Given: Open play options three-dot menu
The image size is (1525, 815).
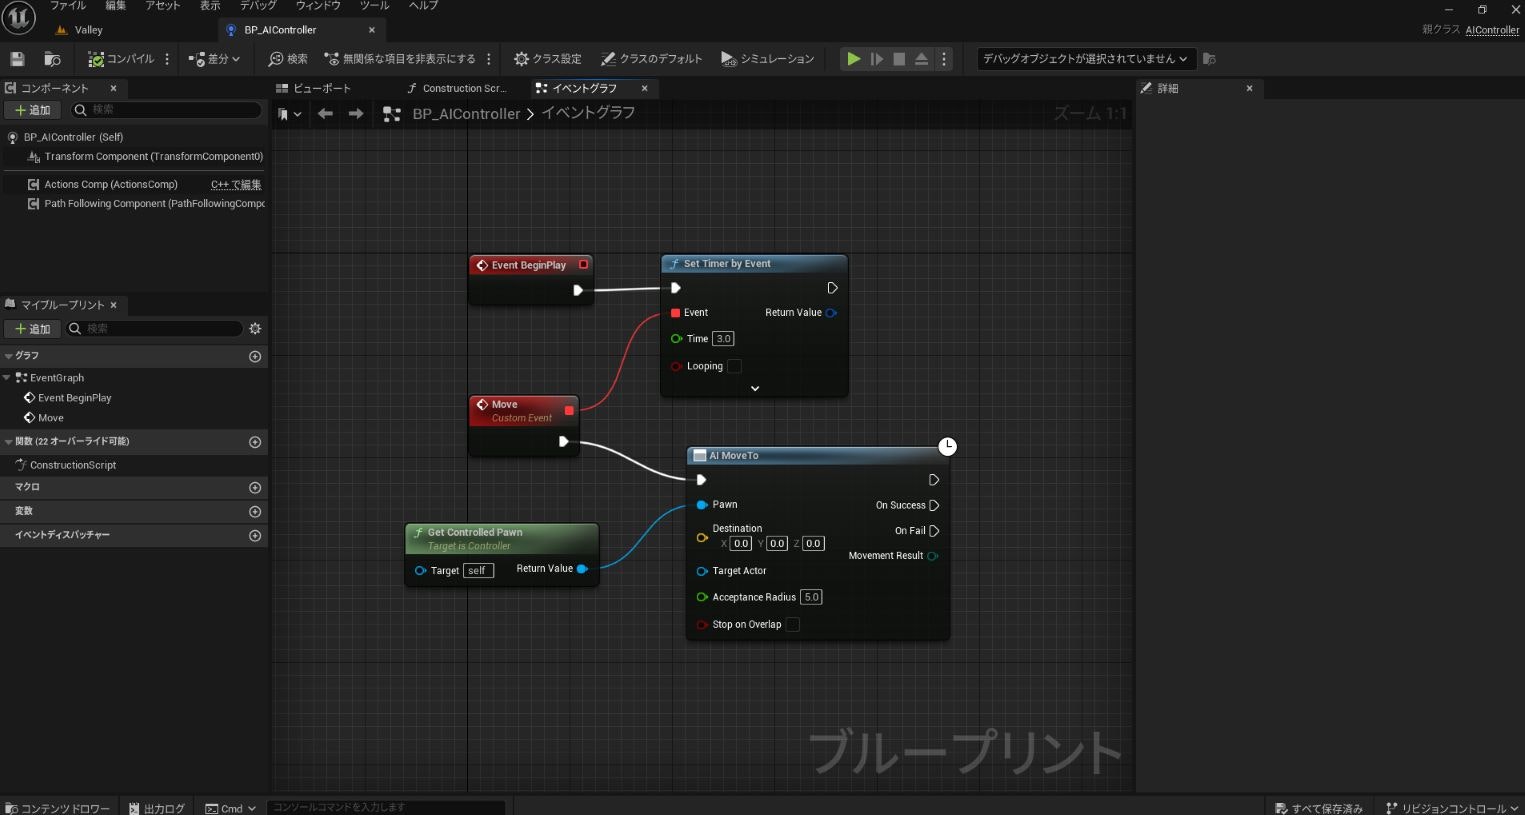Looking at the screenshot, I should (943, 59).
